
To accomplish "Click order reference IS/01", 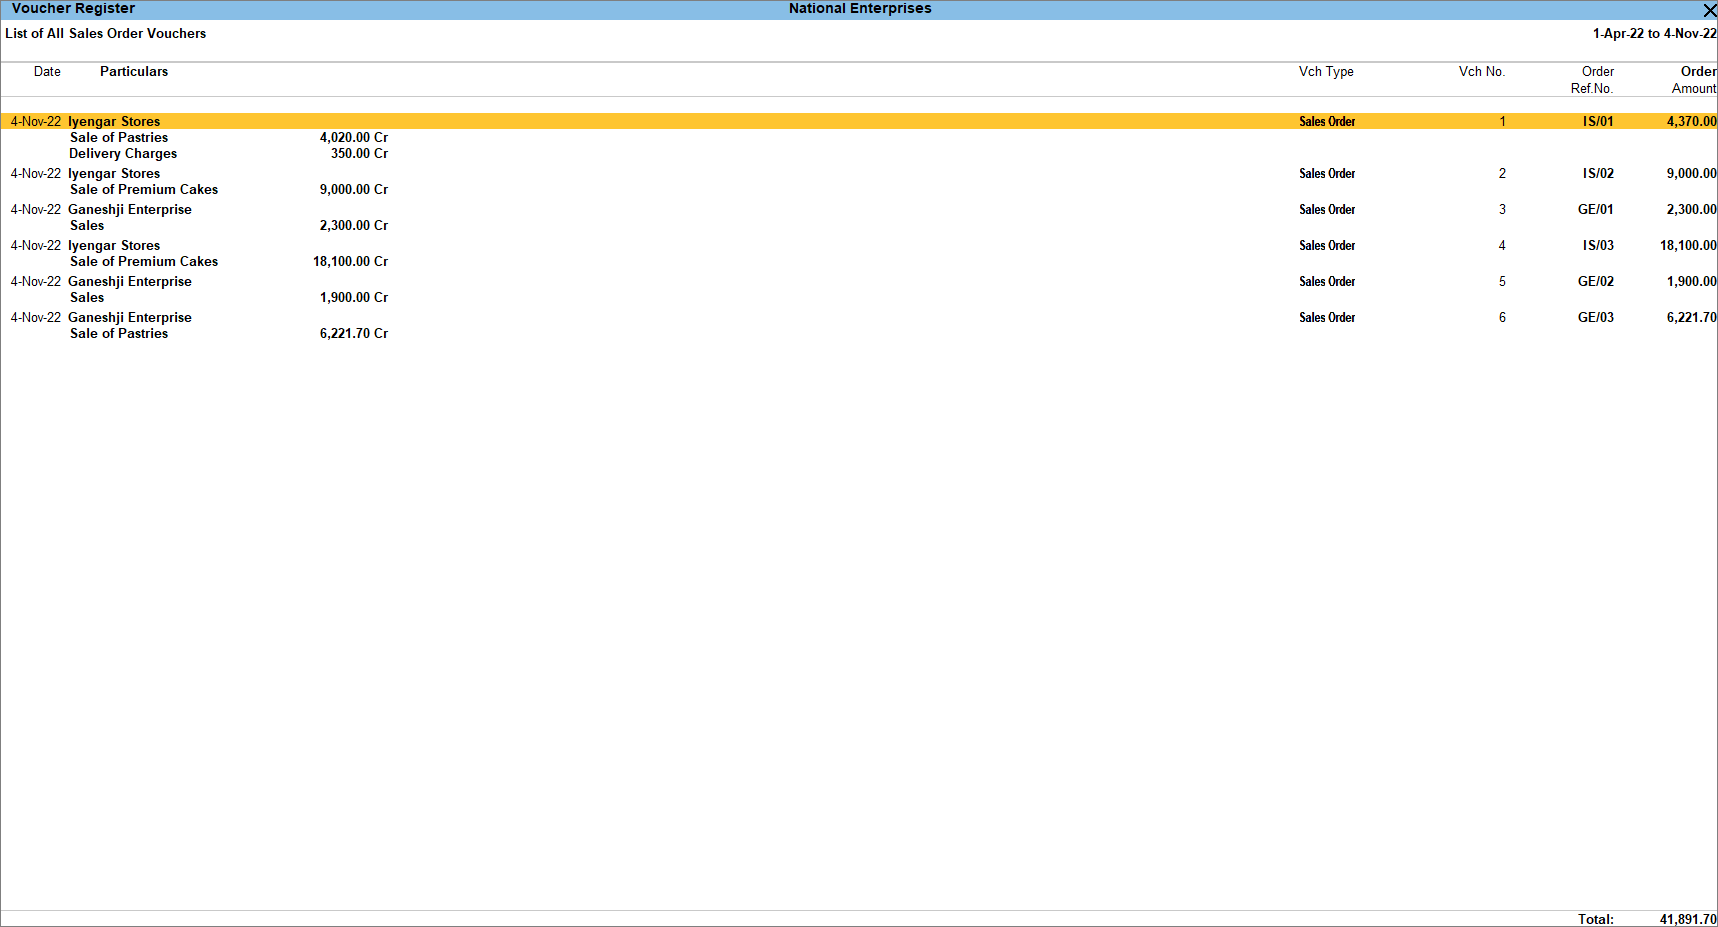I will 1598,122.
